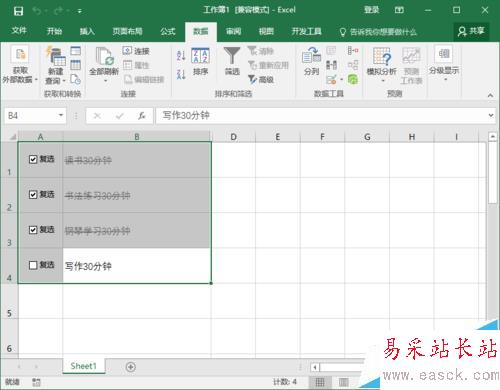Click the 编辑链接 (Edit Links) button

(144, 79)
